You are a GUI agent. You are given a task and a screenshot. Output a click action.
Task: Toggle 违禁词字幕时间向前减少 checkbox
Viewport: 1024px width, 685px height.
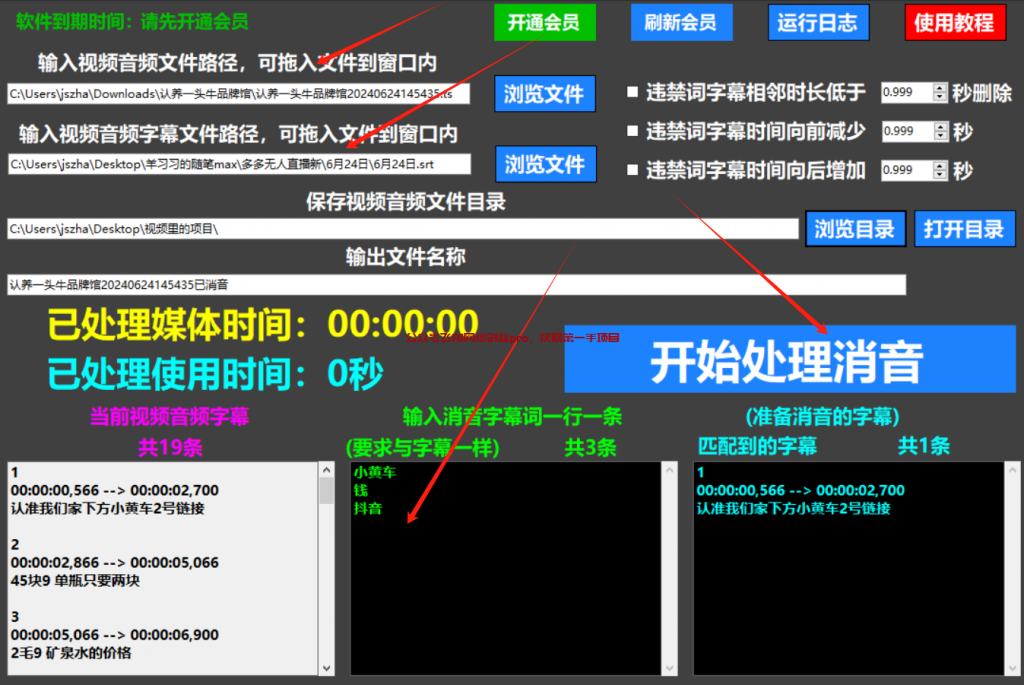coord(632,131)
